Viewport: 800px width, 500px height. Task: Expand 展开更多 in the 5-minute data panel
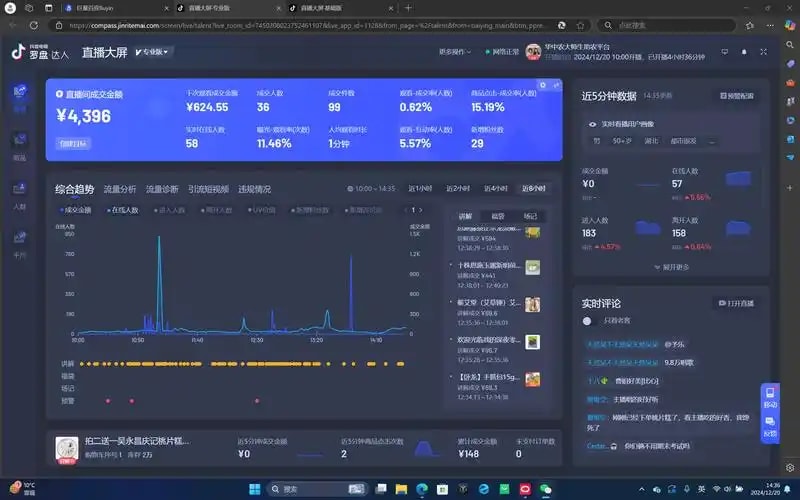coord(671,267)
